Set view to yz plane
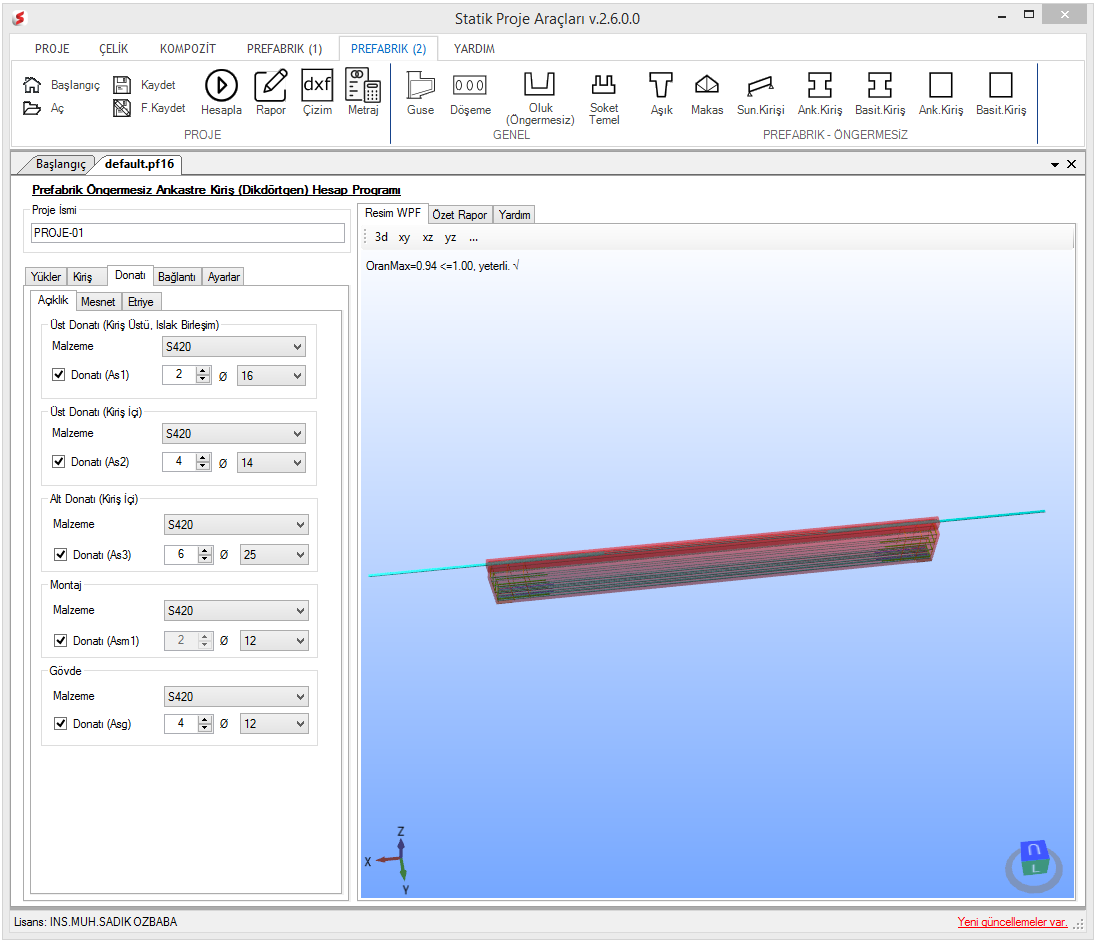The width and height of the screenshot is (1098, 944). (x=450, y=237)
